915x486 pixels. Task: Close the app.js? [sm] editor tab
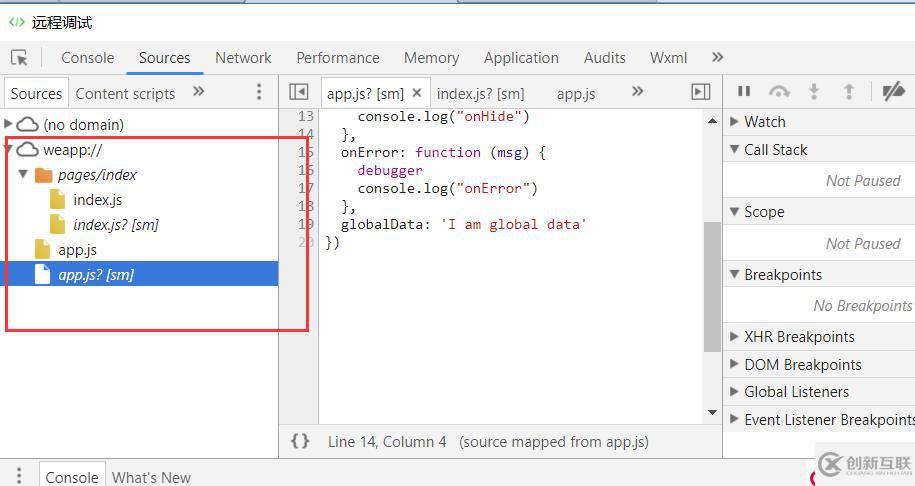[417, 93]
